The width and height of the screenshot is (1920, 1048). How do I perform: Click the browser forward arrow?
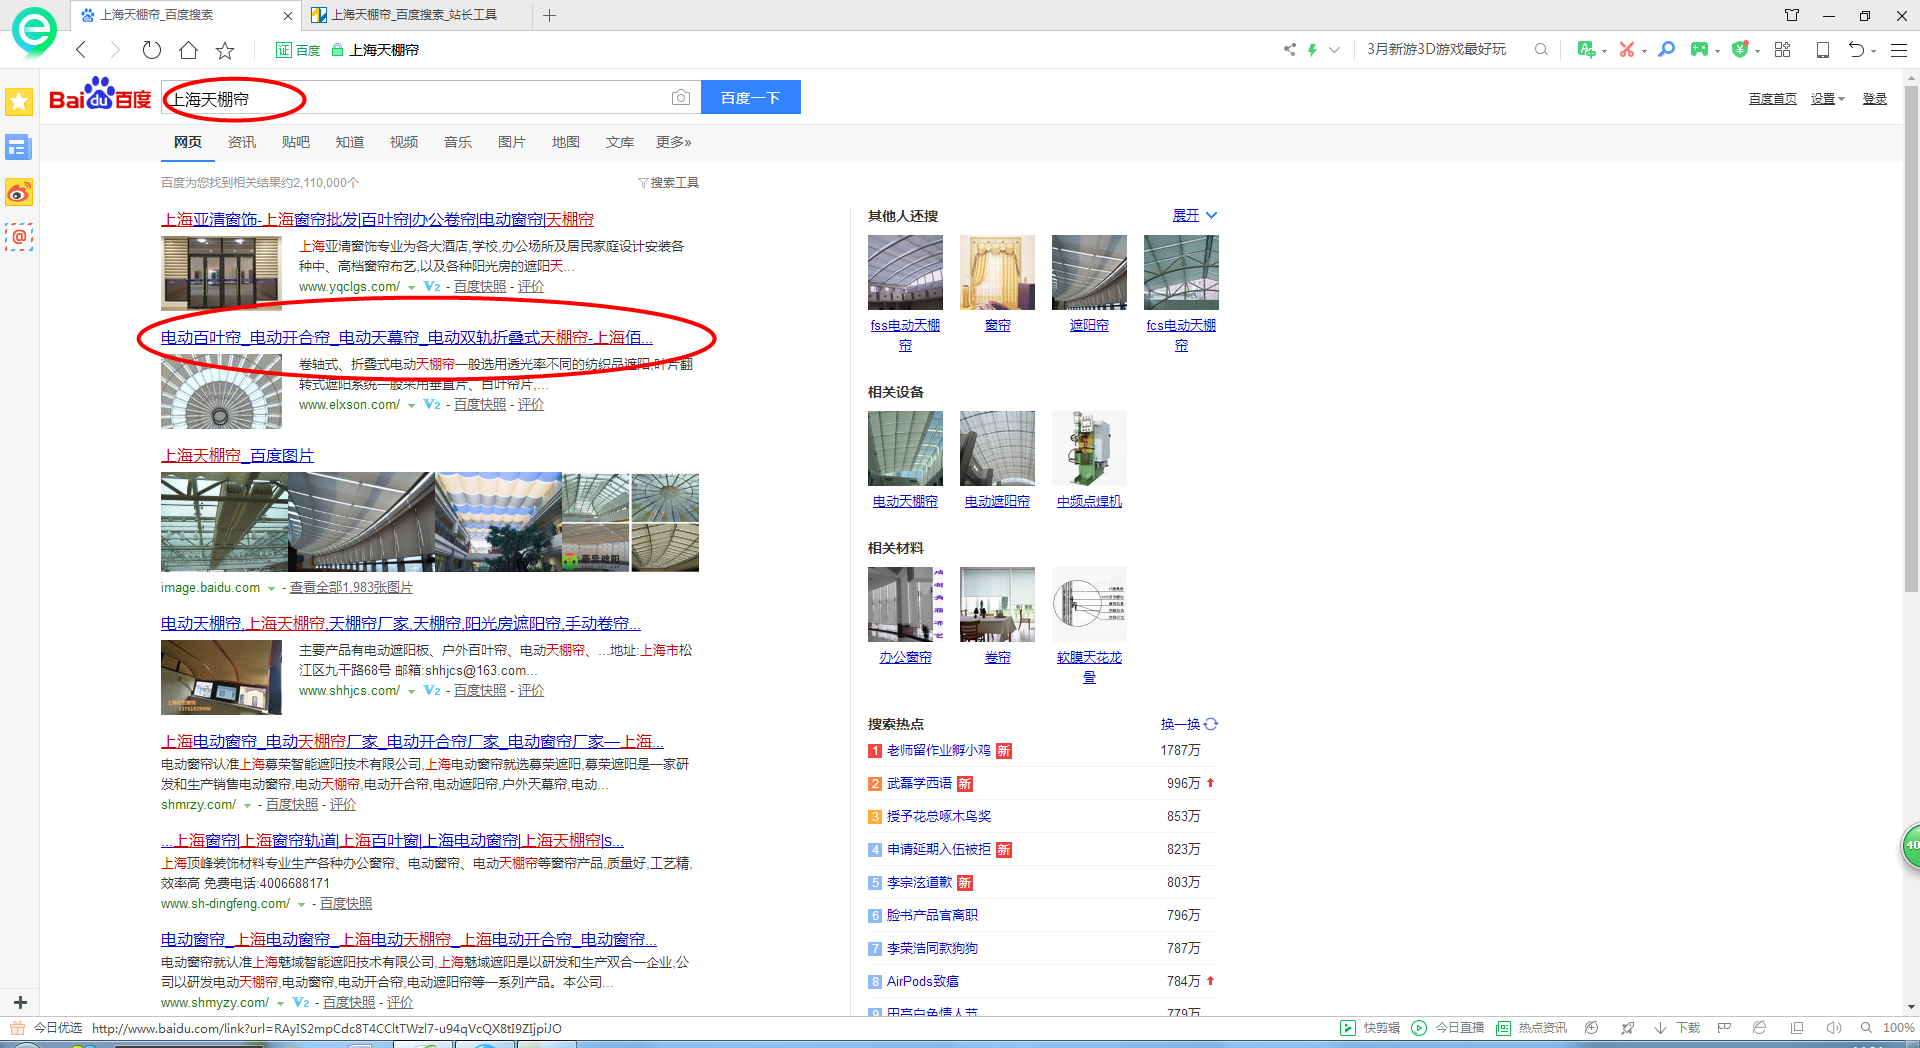[115, 50]
